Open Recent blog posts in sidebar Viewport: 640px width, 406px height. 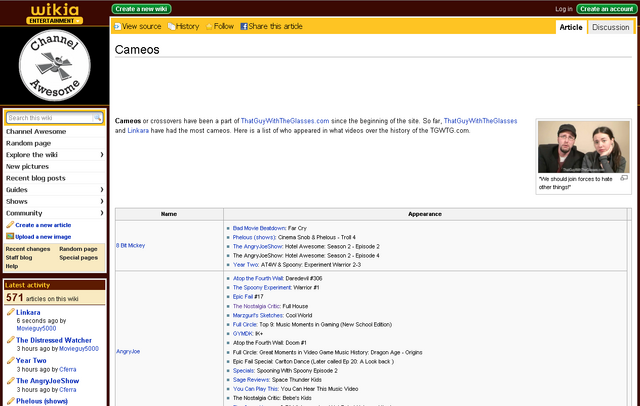(x=36, y=178)
